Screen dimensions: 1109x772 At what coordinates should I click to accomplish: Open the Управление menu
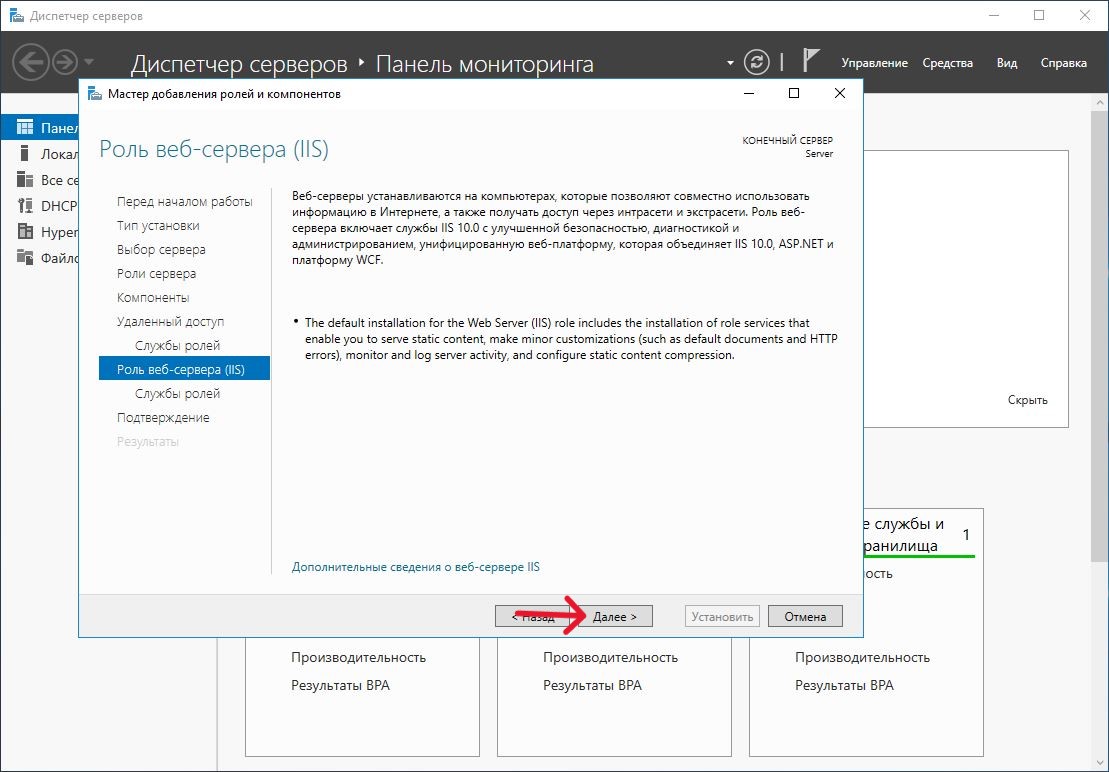pos(874,63)
